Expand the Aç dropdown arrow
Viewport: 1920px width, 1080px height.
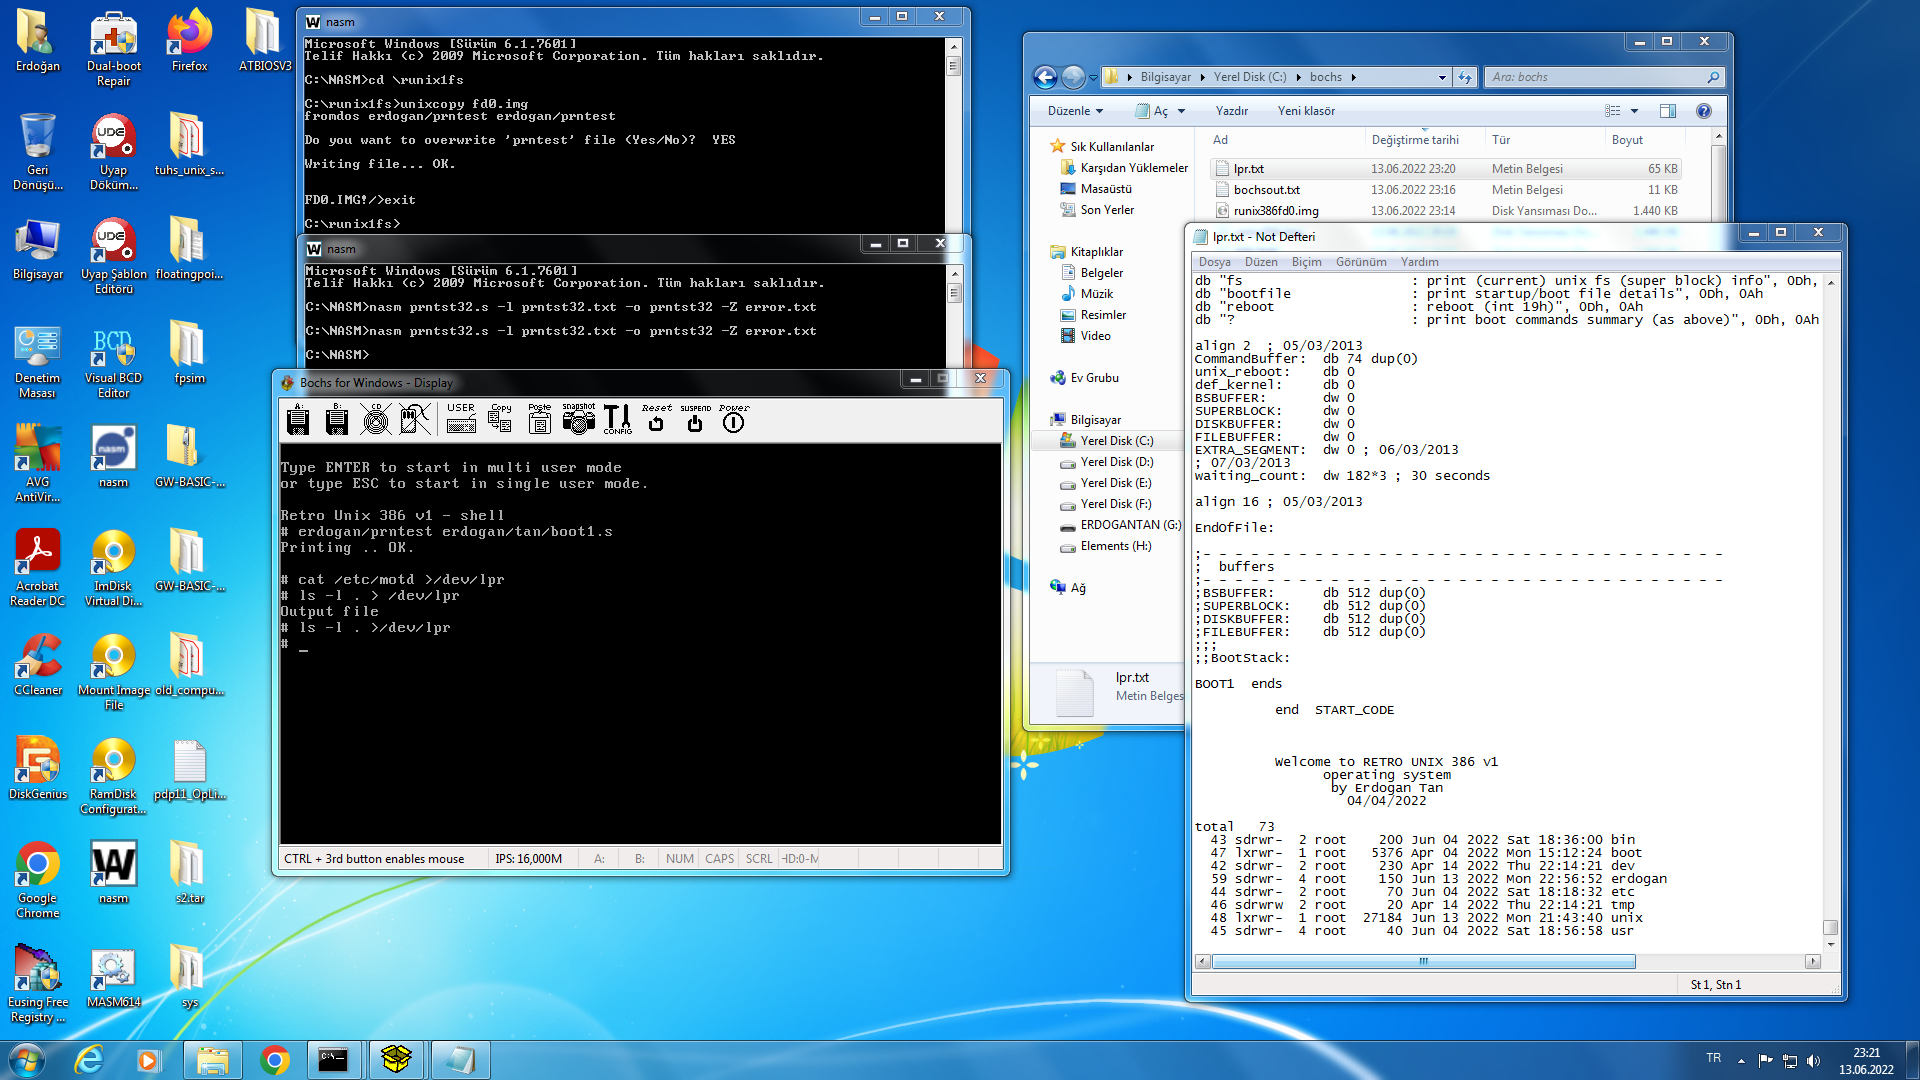[1181, 111]
